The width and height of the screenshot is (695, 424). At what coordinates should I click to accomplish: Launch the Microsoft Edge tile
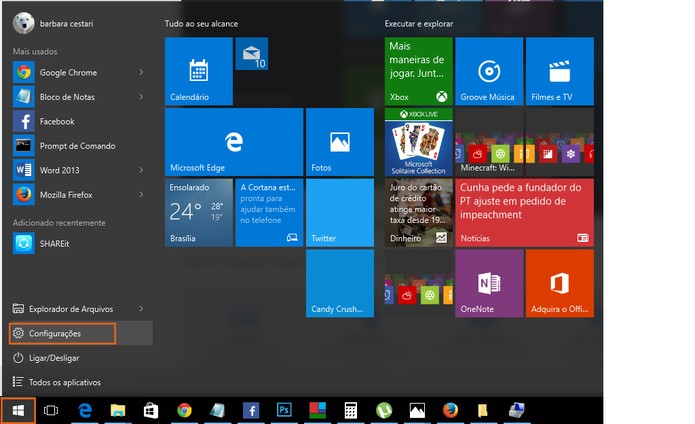pos(234,142)
